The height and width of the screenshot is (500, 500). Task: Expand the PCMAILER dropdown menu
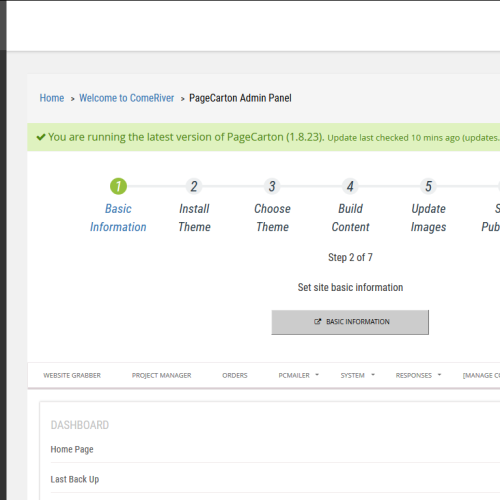(299, 375)
